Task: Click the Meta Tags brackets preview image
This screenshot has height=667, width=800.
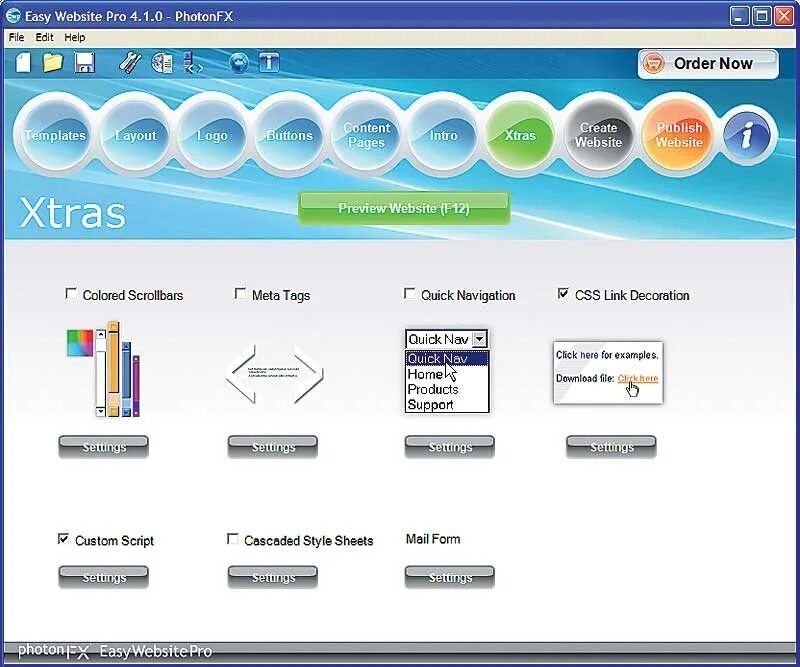Action: pyautogui.click(x=274, y=374)
